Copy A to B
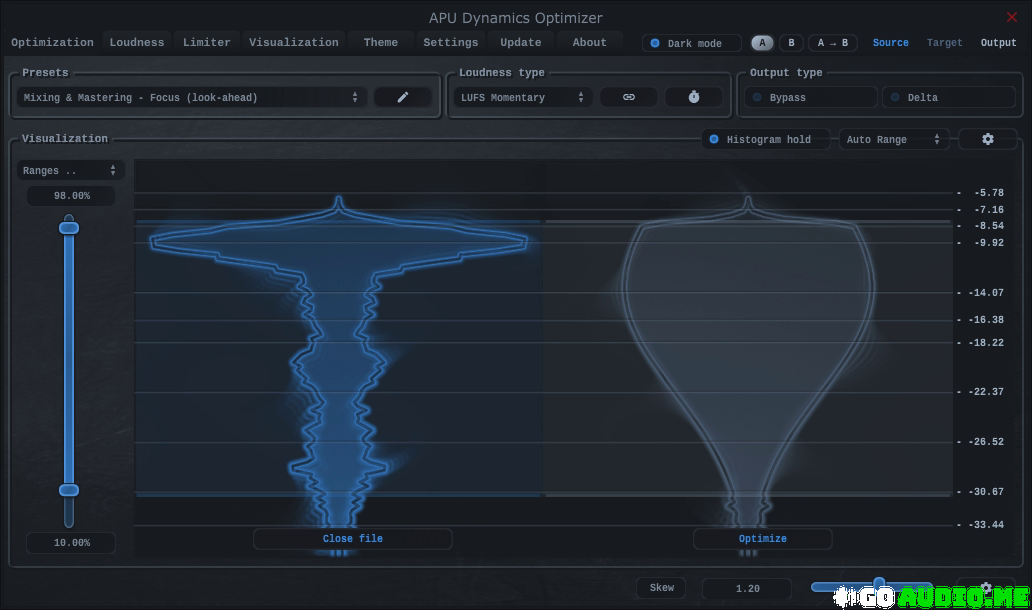 pos(833,43)
